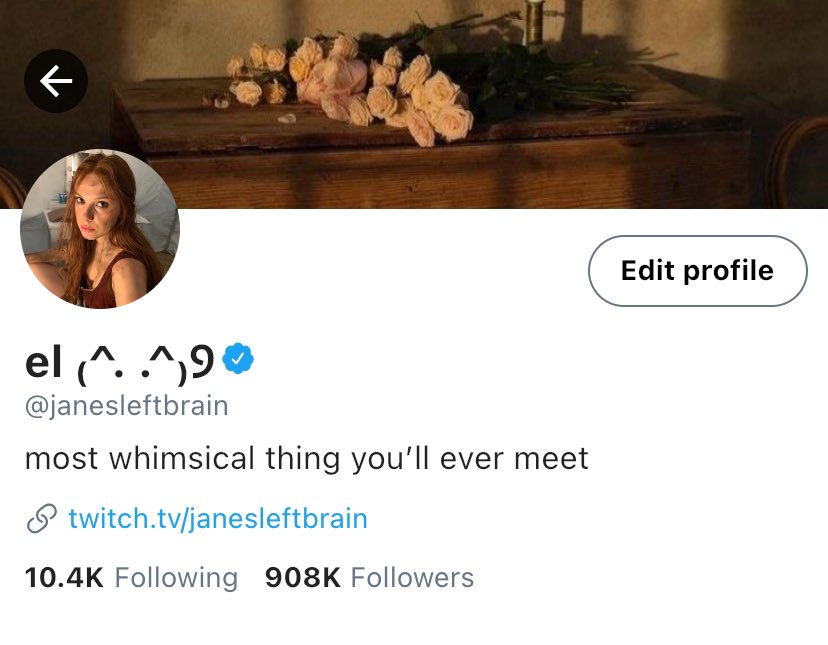Click the word "Following" label

(176, 578)
